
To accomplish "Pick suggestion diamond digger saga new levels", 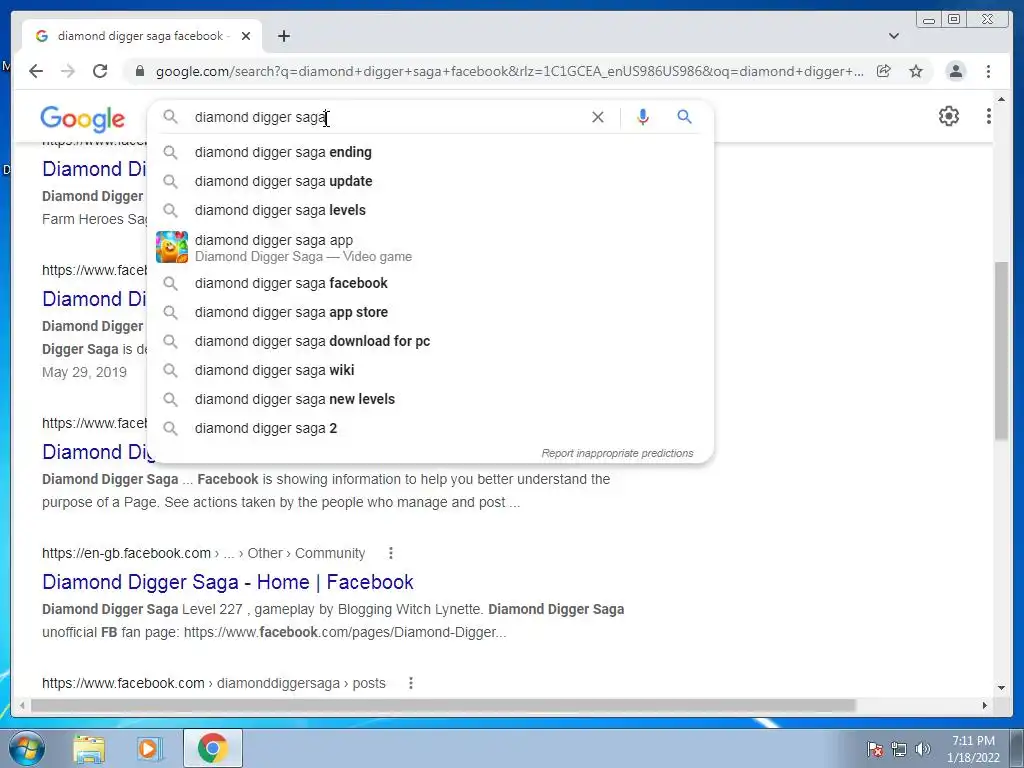I will pos(430,399).
